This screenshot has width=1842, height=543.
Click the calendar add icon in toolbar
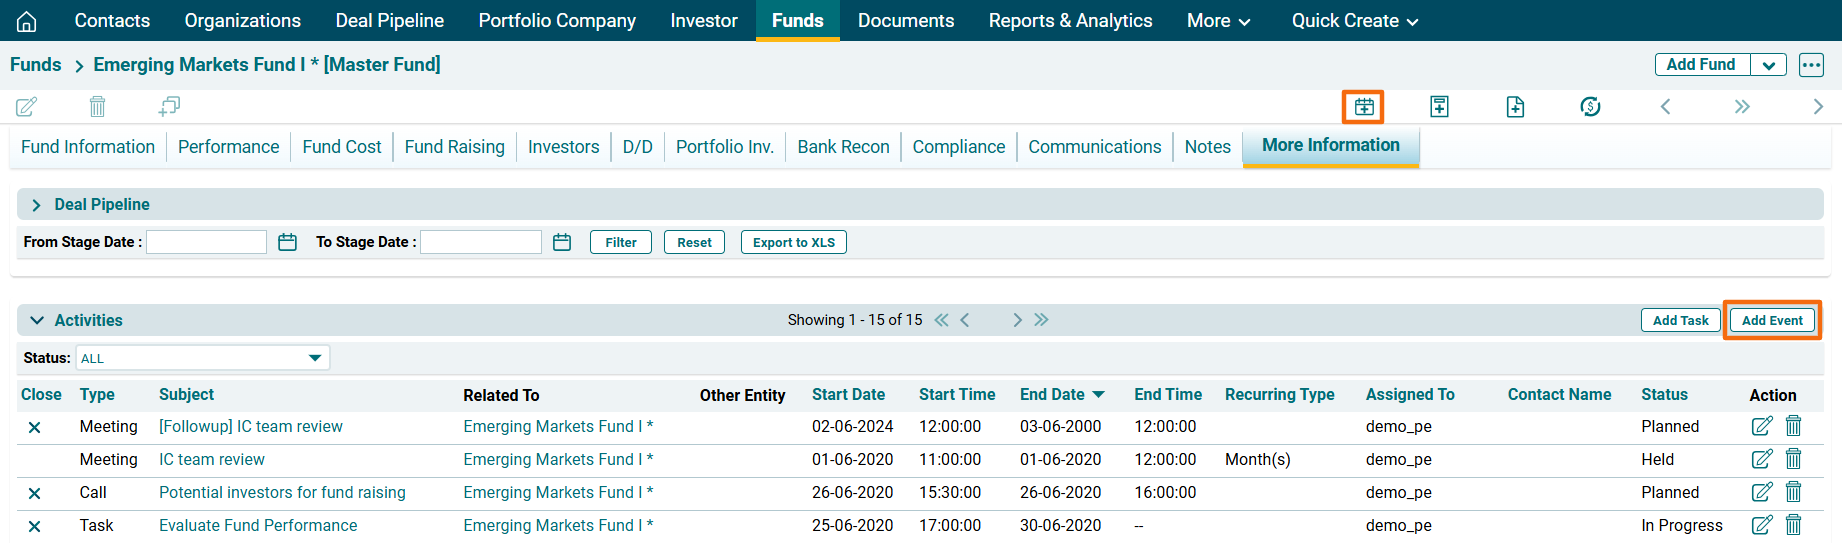coord(1363,106)
